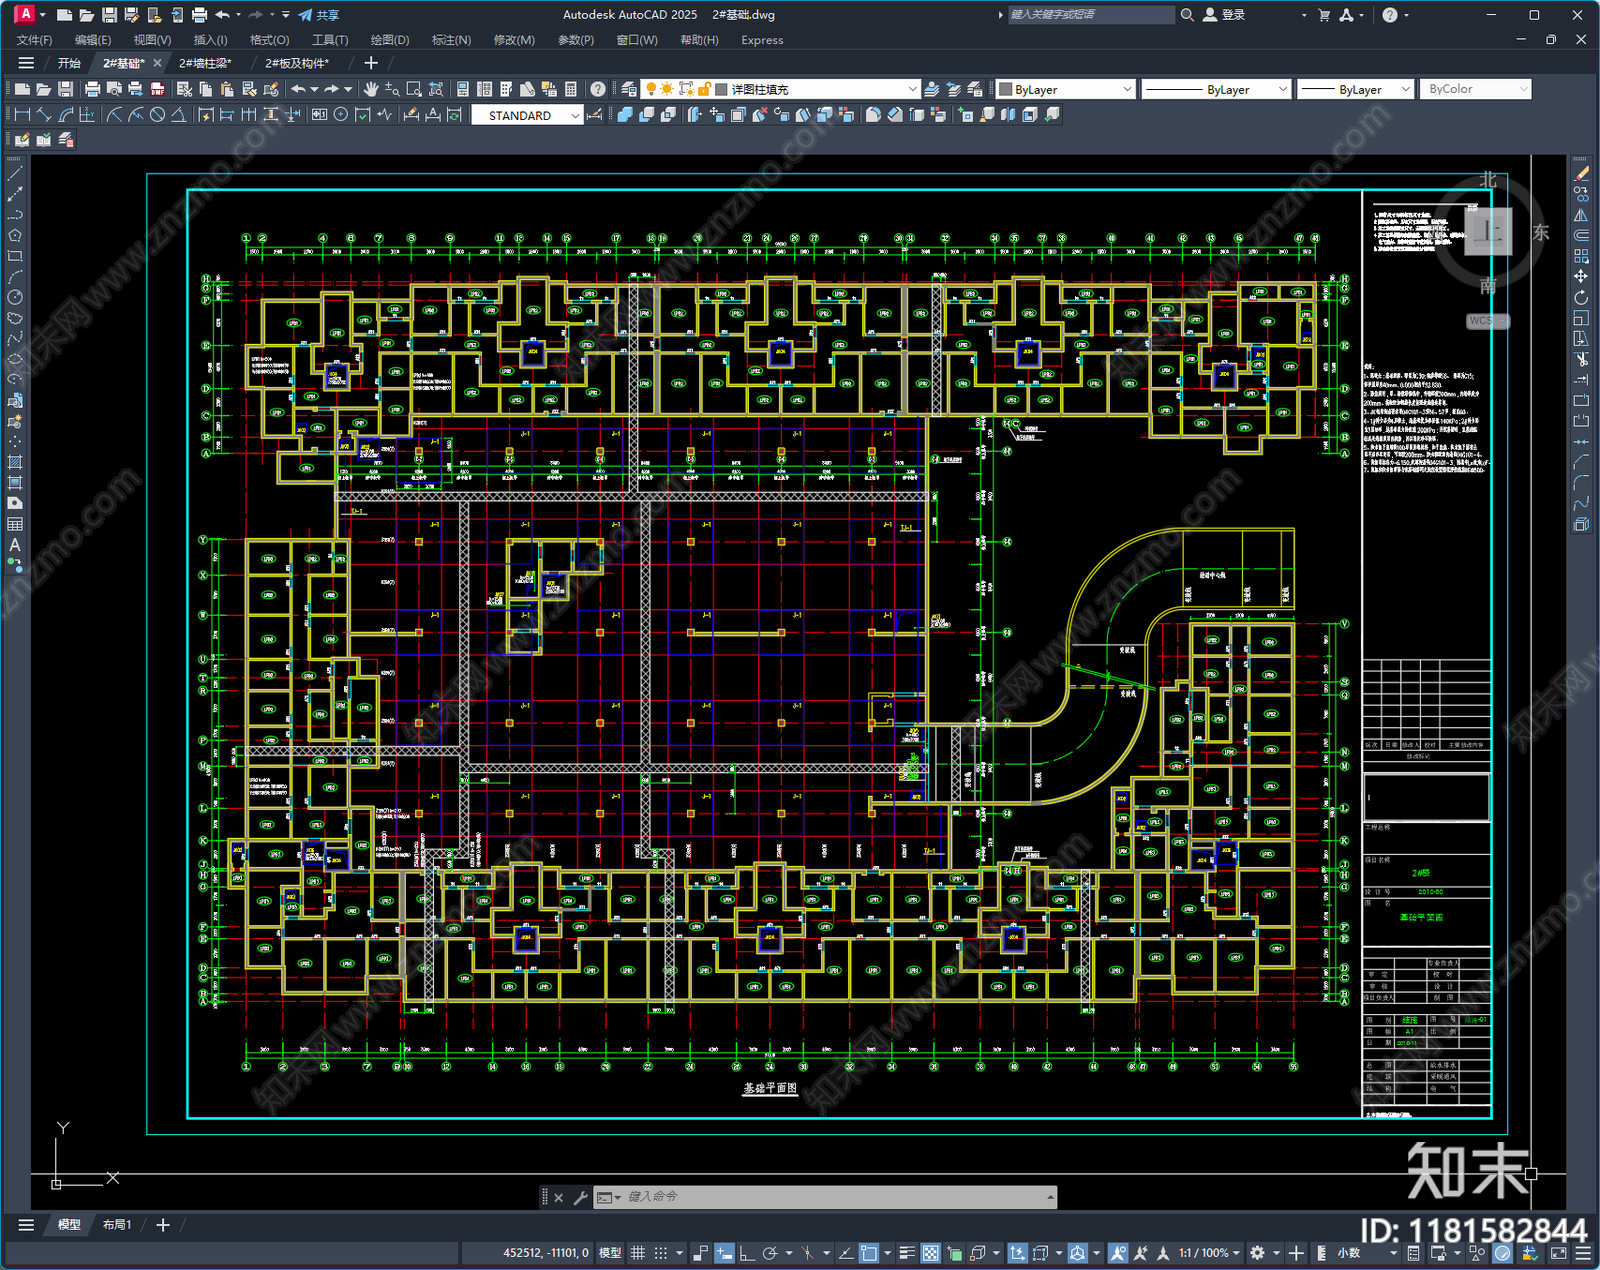Toggle polar tracking in status bar
1600x1270 pixels.
coord(769,1253)
